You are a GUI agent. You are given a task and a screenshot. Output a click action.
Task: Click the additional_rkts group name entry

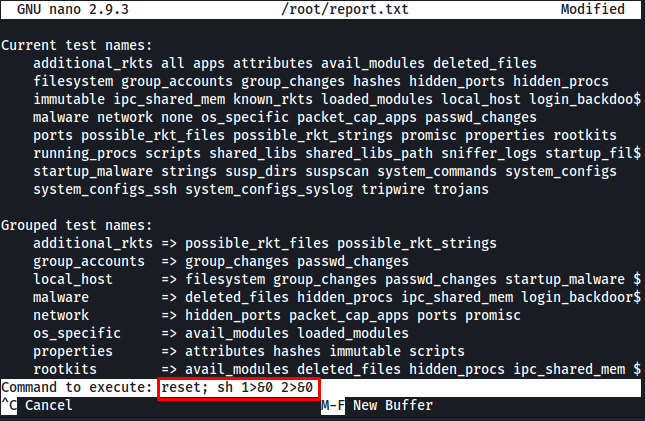[x=93, y=243]
